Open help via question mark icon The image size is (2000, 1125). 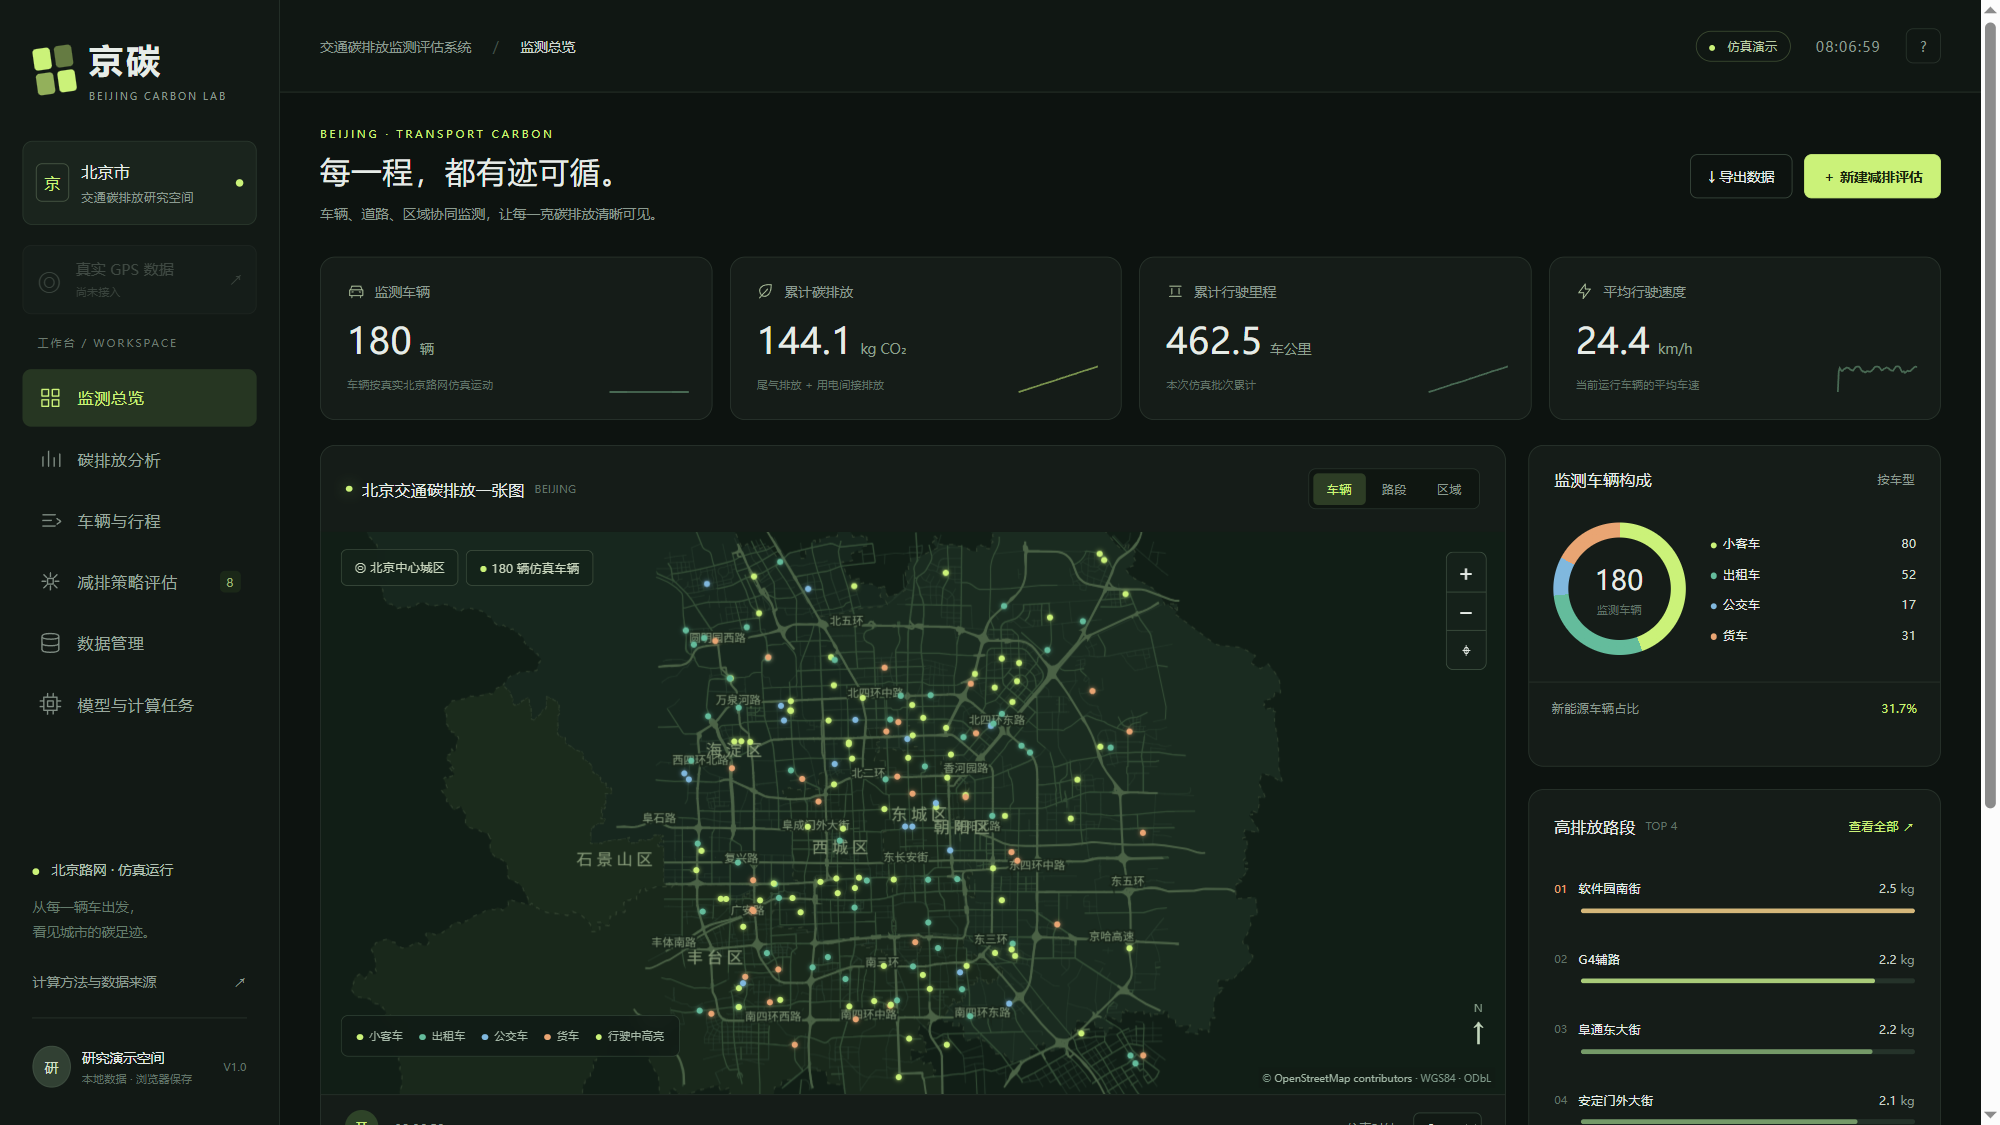1923,47
